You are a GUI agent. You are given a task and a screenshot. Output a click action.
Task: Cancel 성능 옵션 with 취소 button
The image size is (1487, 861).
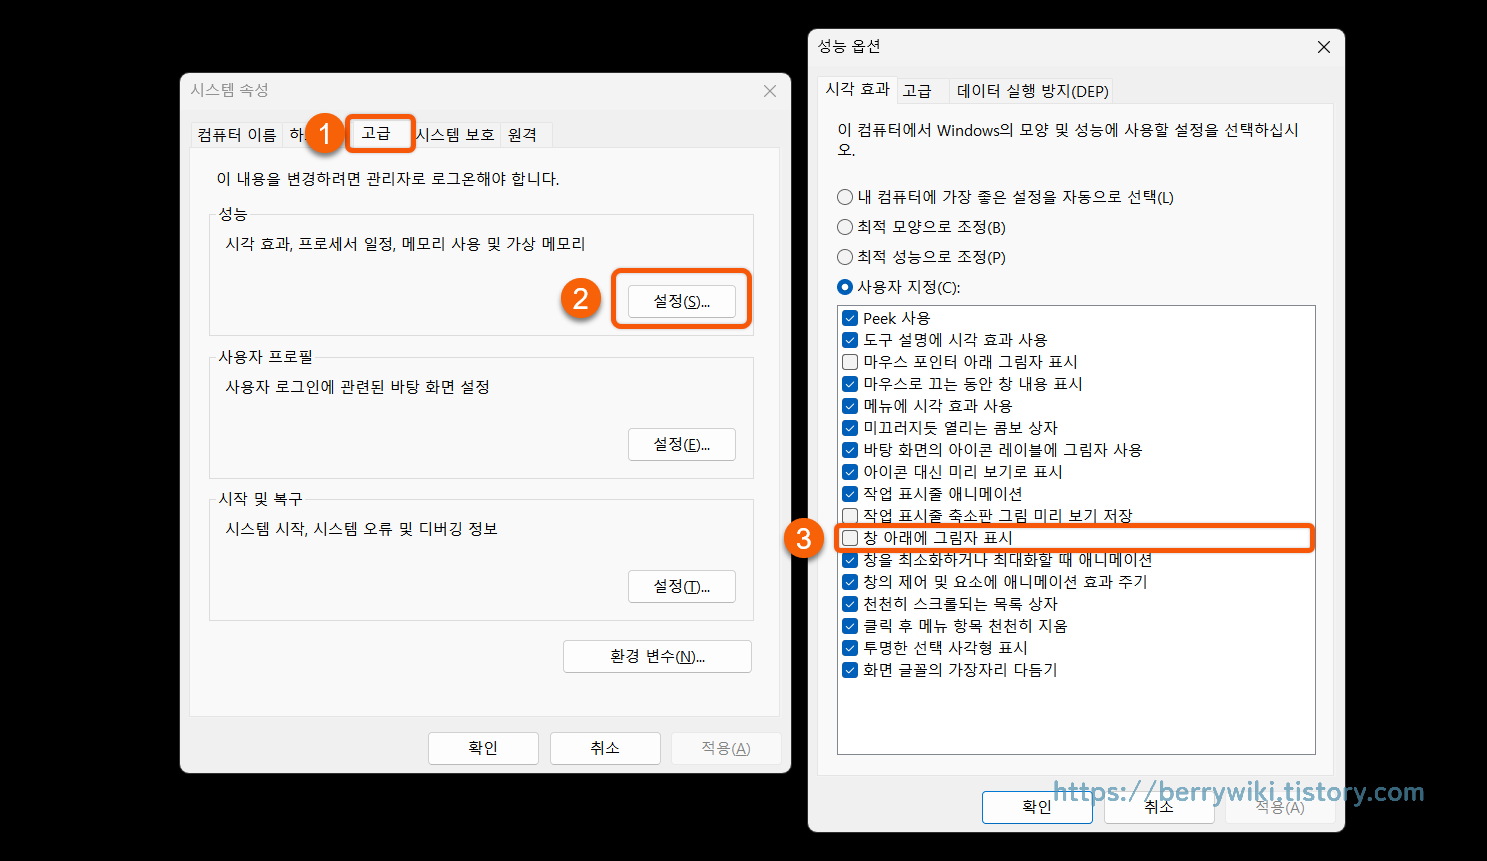point(1159,807)
